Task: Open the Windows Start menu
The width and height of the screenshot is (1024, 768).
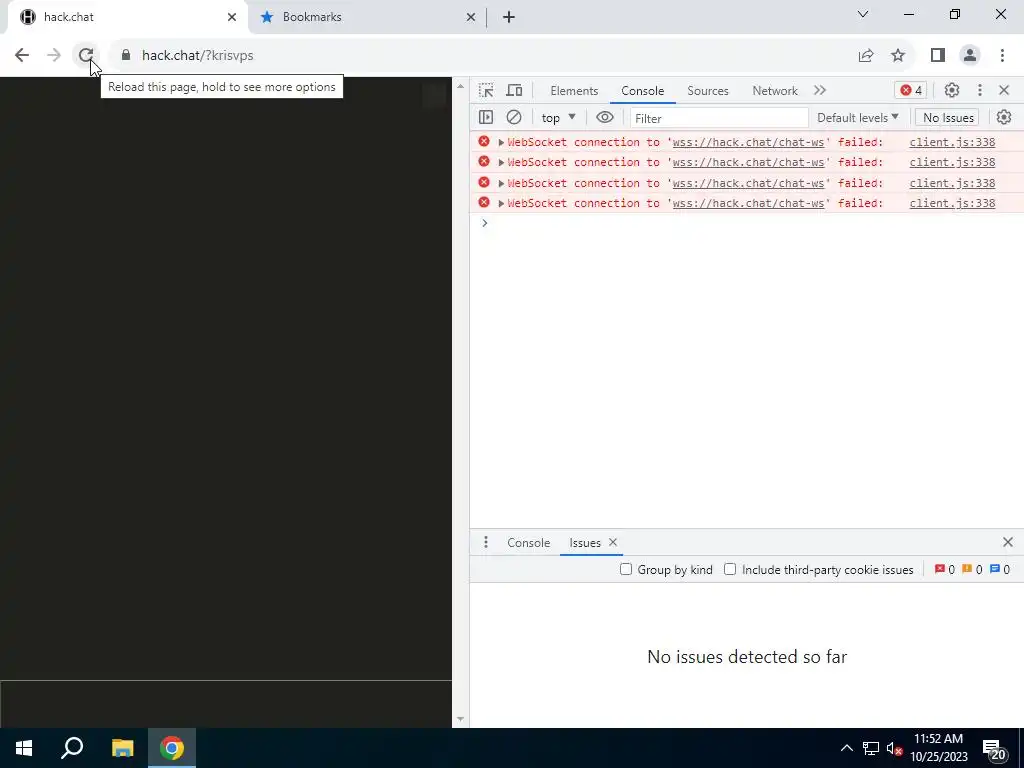Action: 24,748
